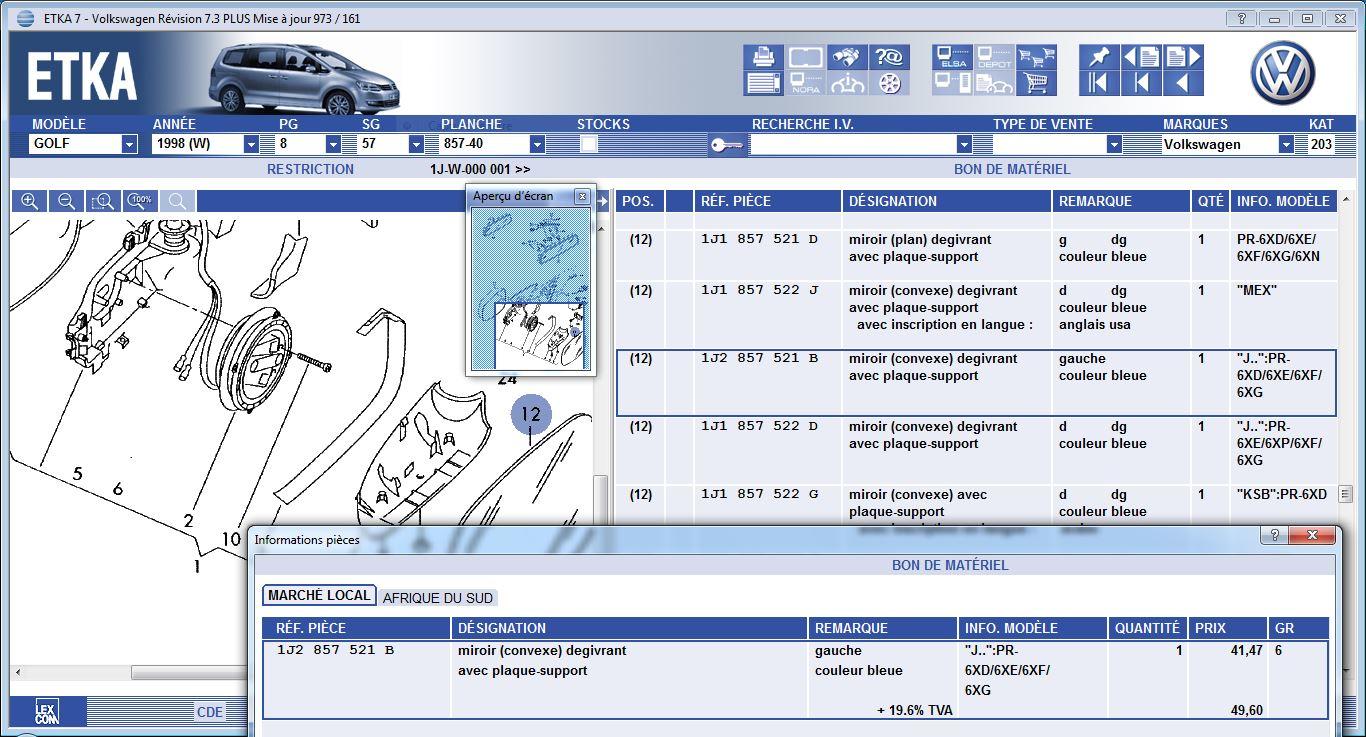Click the ?@ help contact icon
This screenshot has width=1366, height=737.
pyautogui.click(x=889, y=57)
